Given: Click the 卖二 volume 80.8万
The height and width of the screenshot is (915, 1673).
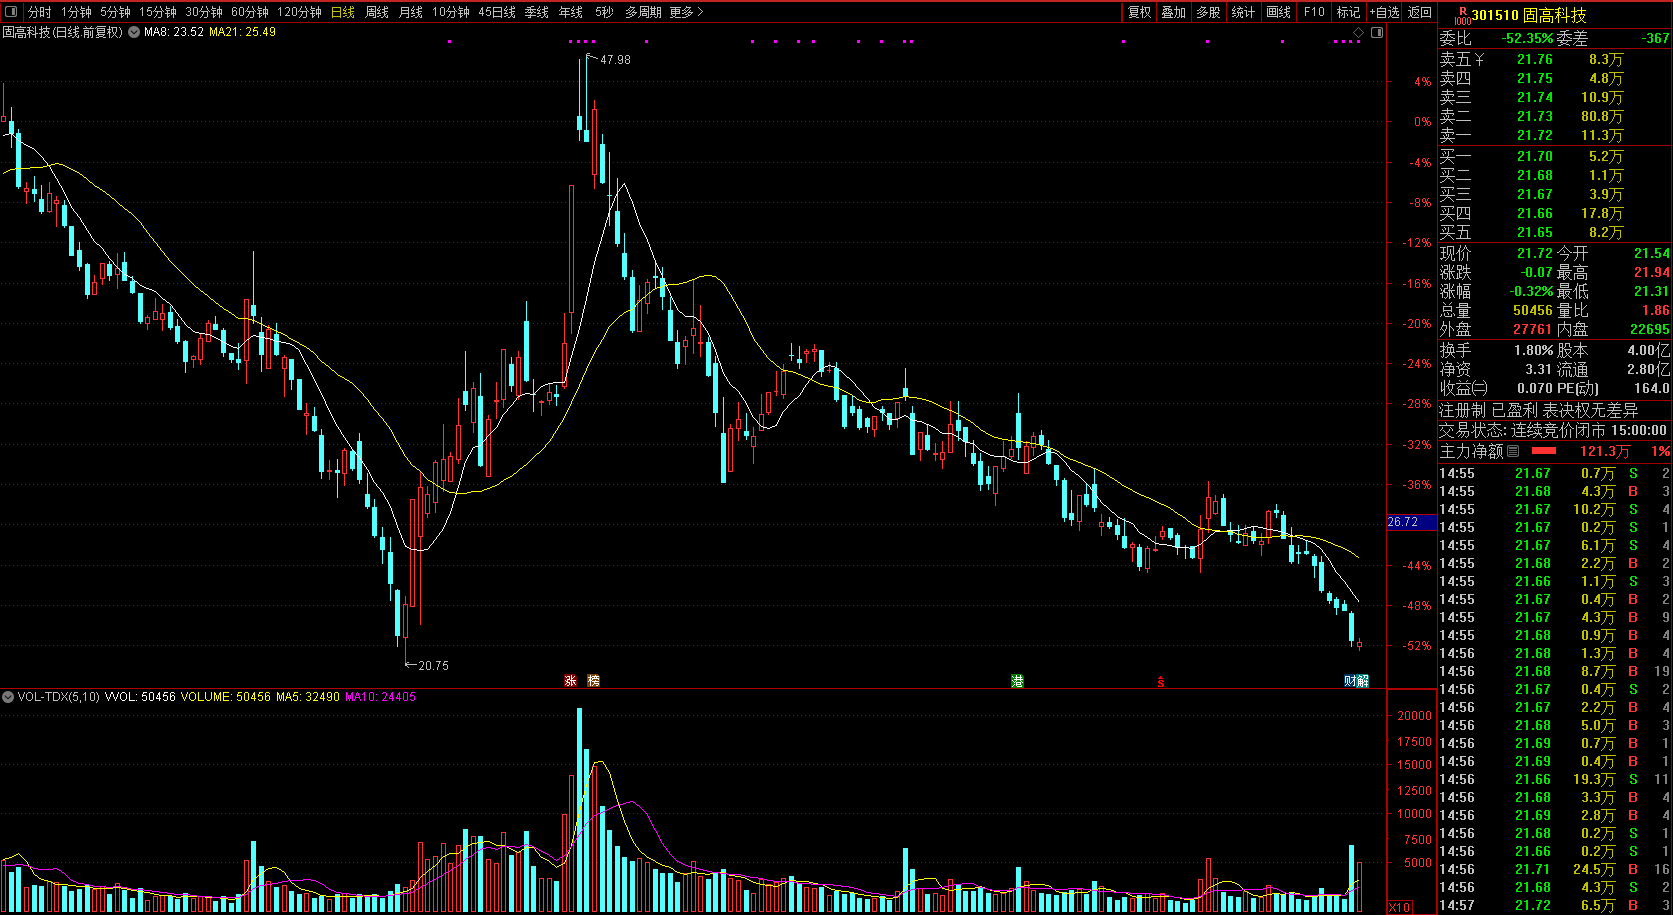Looking at the screenshot, I should click(x=1602, y=117).
